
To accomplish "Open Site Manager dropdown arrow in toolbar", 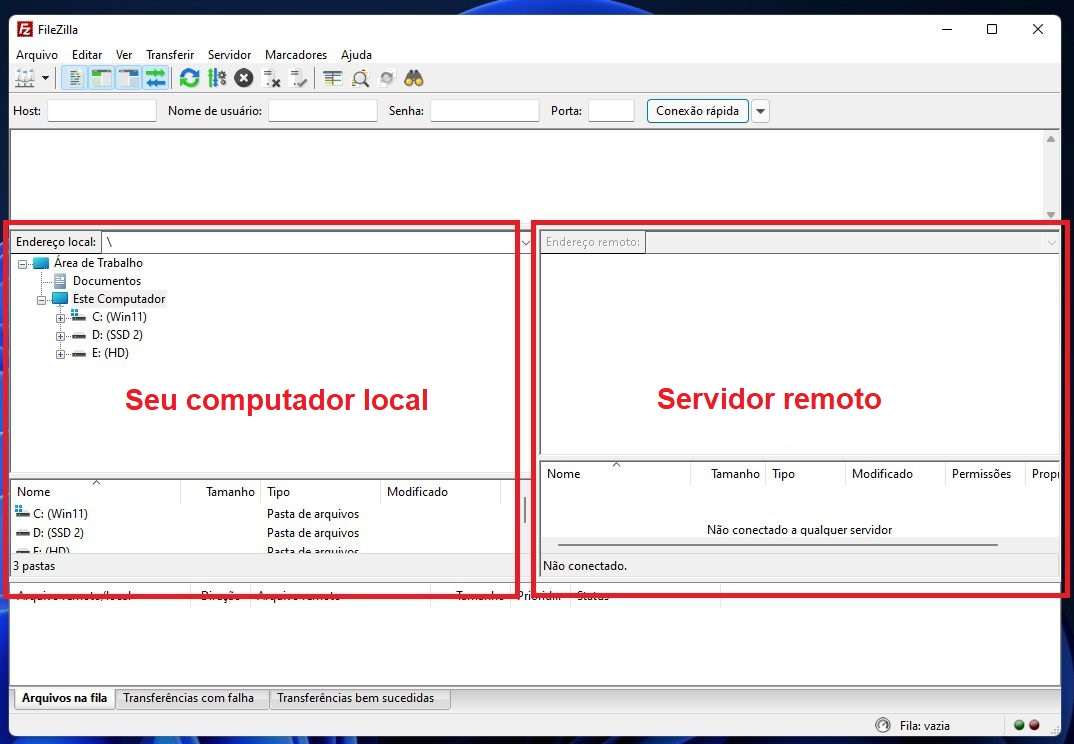I will tap(45, 78).
